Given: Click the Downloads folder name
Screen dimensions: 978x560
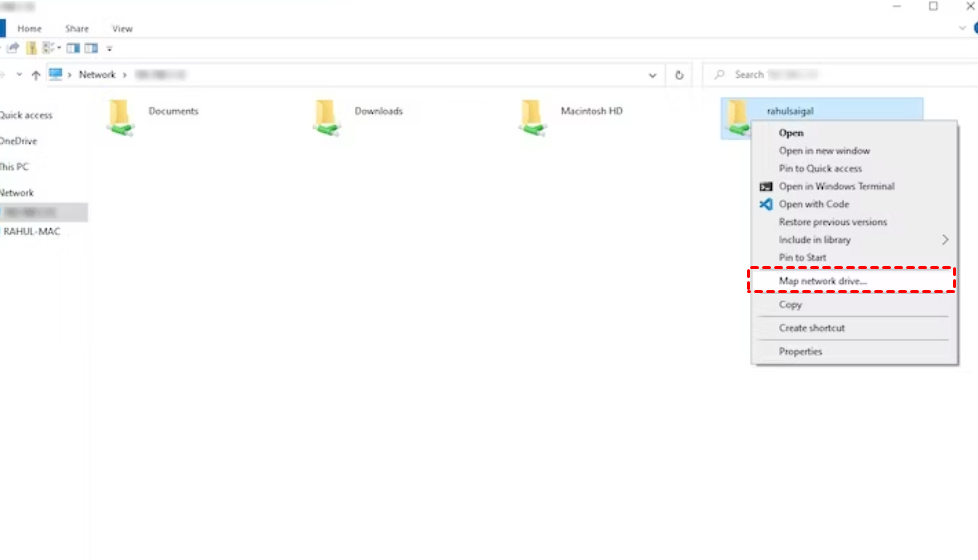Looking at the screenshot, I should coord(379,111).
